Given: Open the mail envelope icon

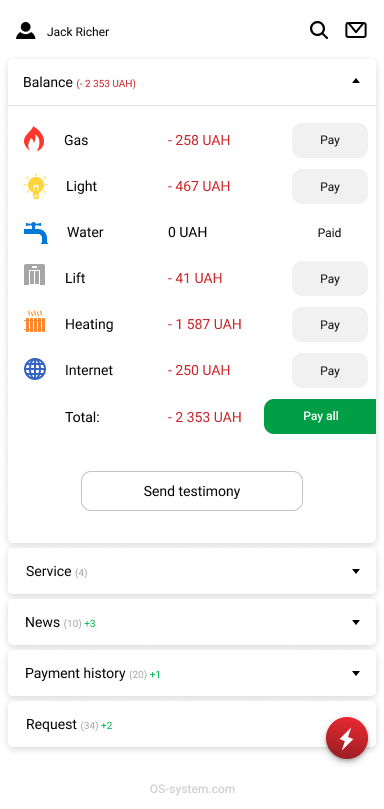Looking at the screenshot, I should pos(356,30).
